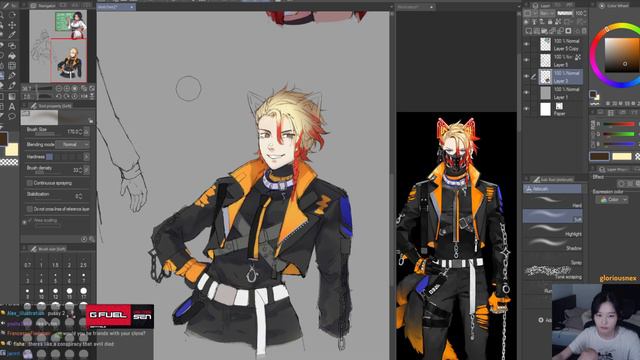Screen dimensions: 640x360
Task: Select the Eraser tool icon
Action: point(2,85)
